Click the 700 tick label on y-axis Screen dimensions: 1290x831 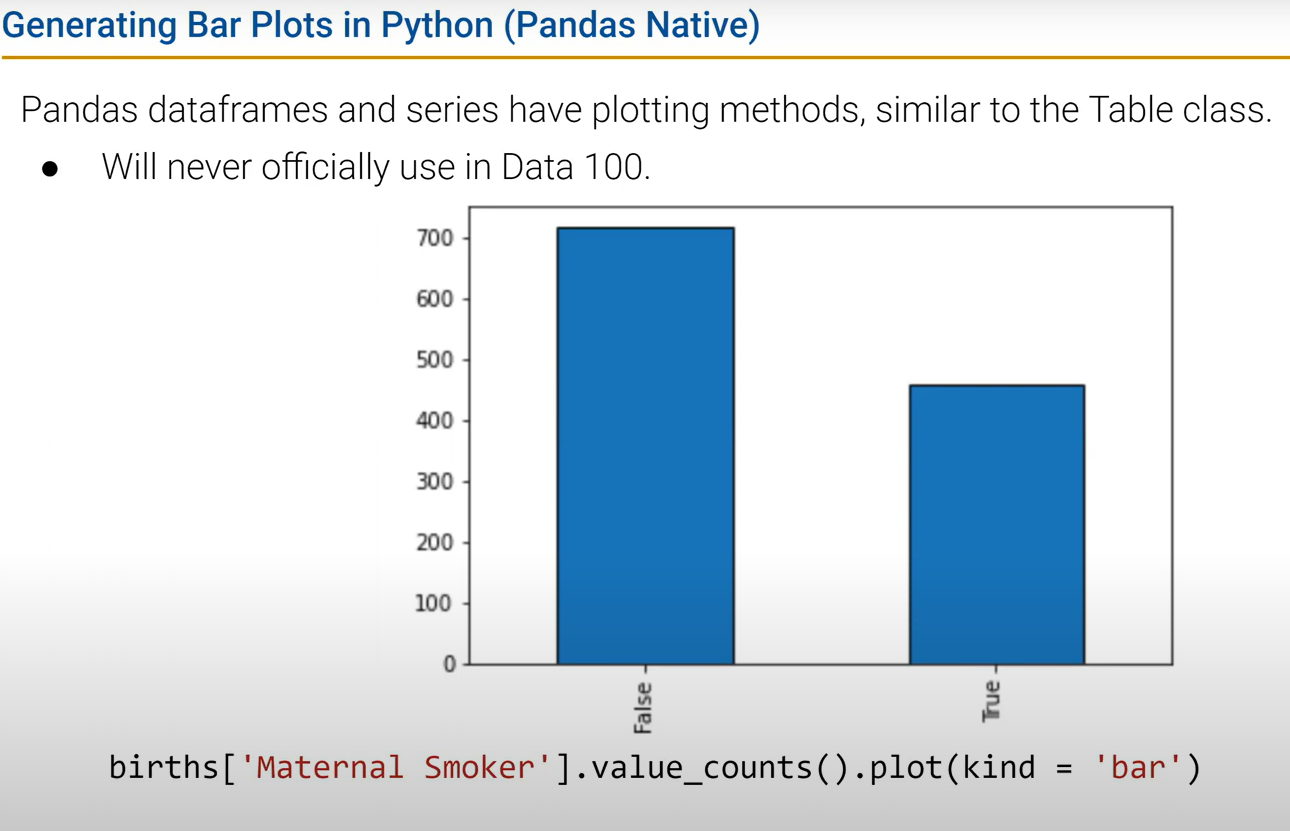point(435,238)
